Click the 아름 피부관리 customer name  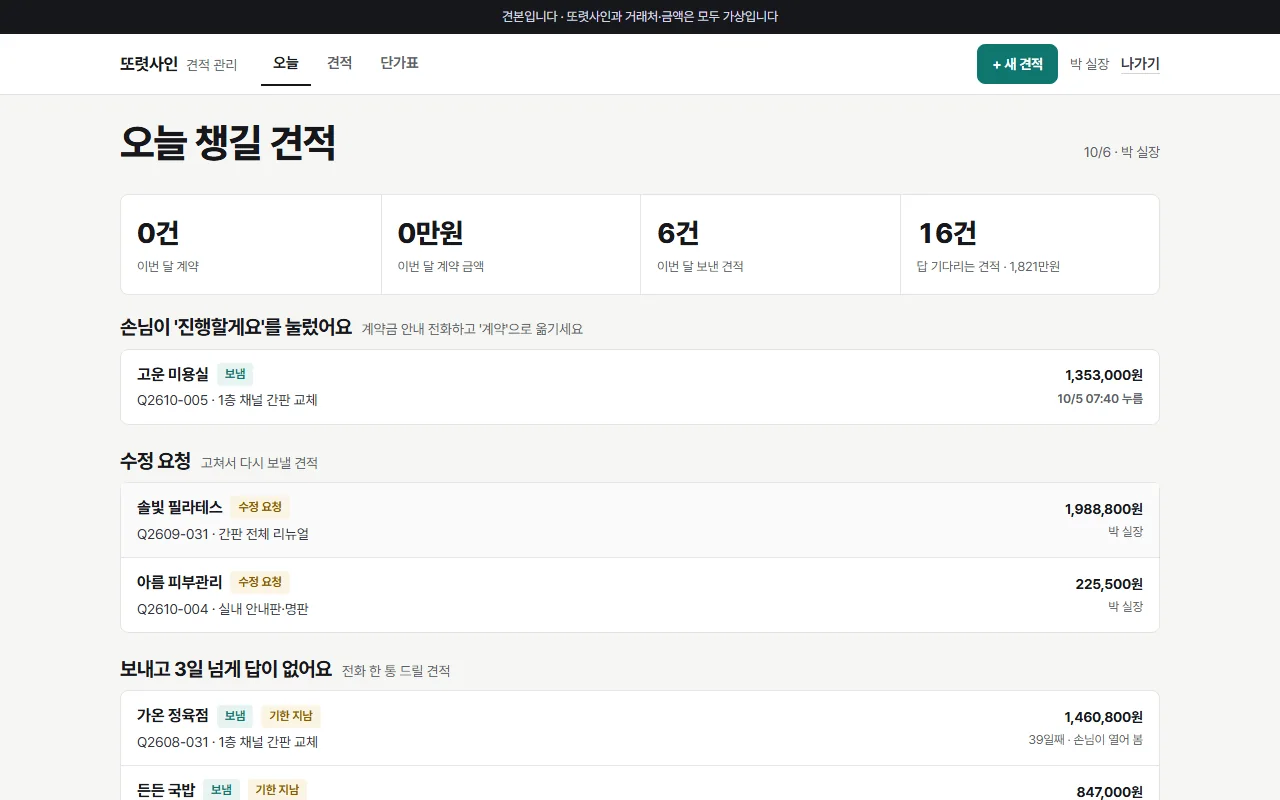(180, 582)
